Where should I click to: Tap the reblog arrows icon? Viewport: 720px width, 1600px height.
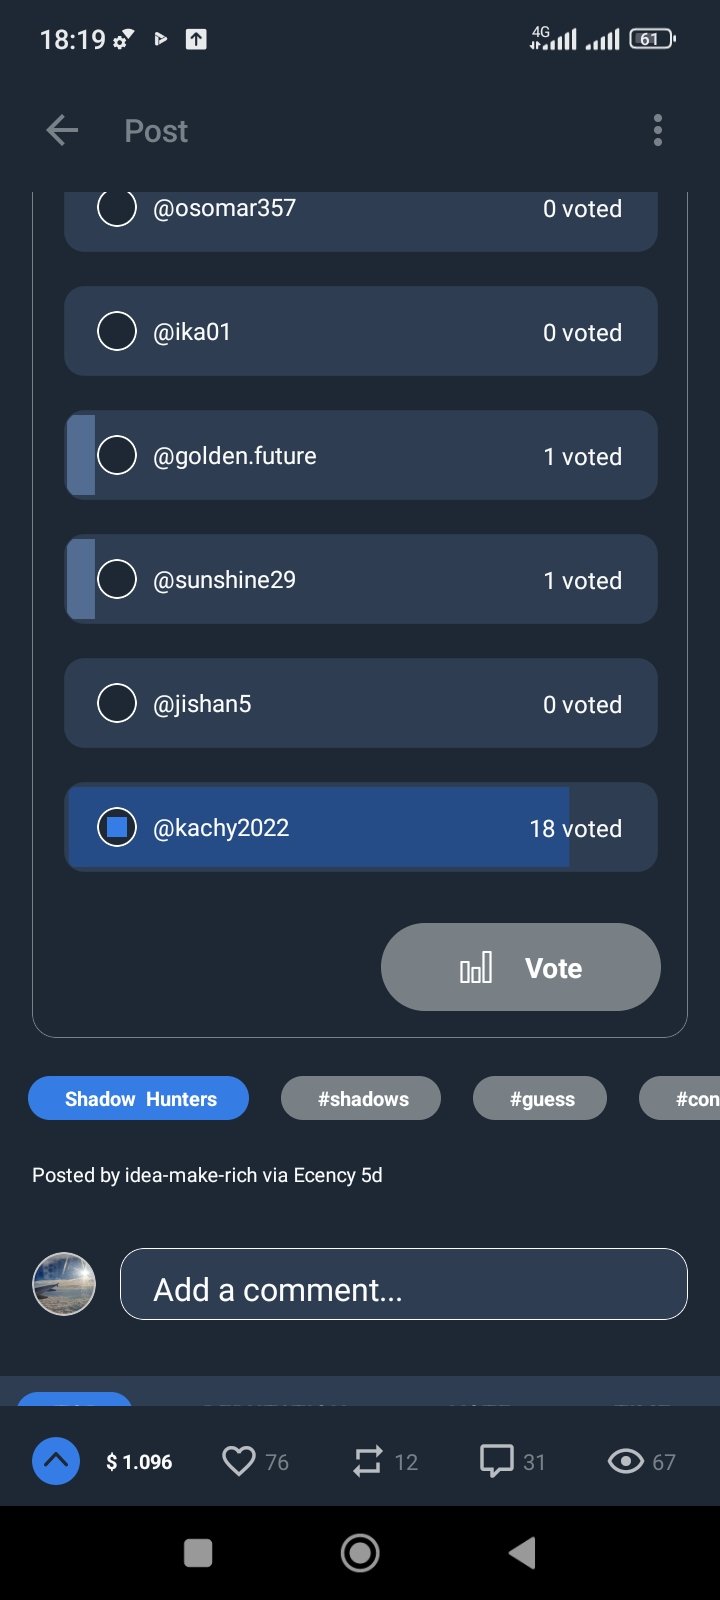coord(367,1461)
